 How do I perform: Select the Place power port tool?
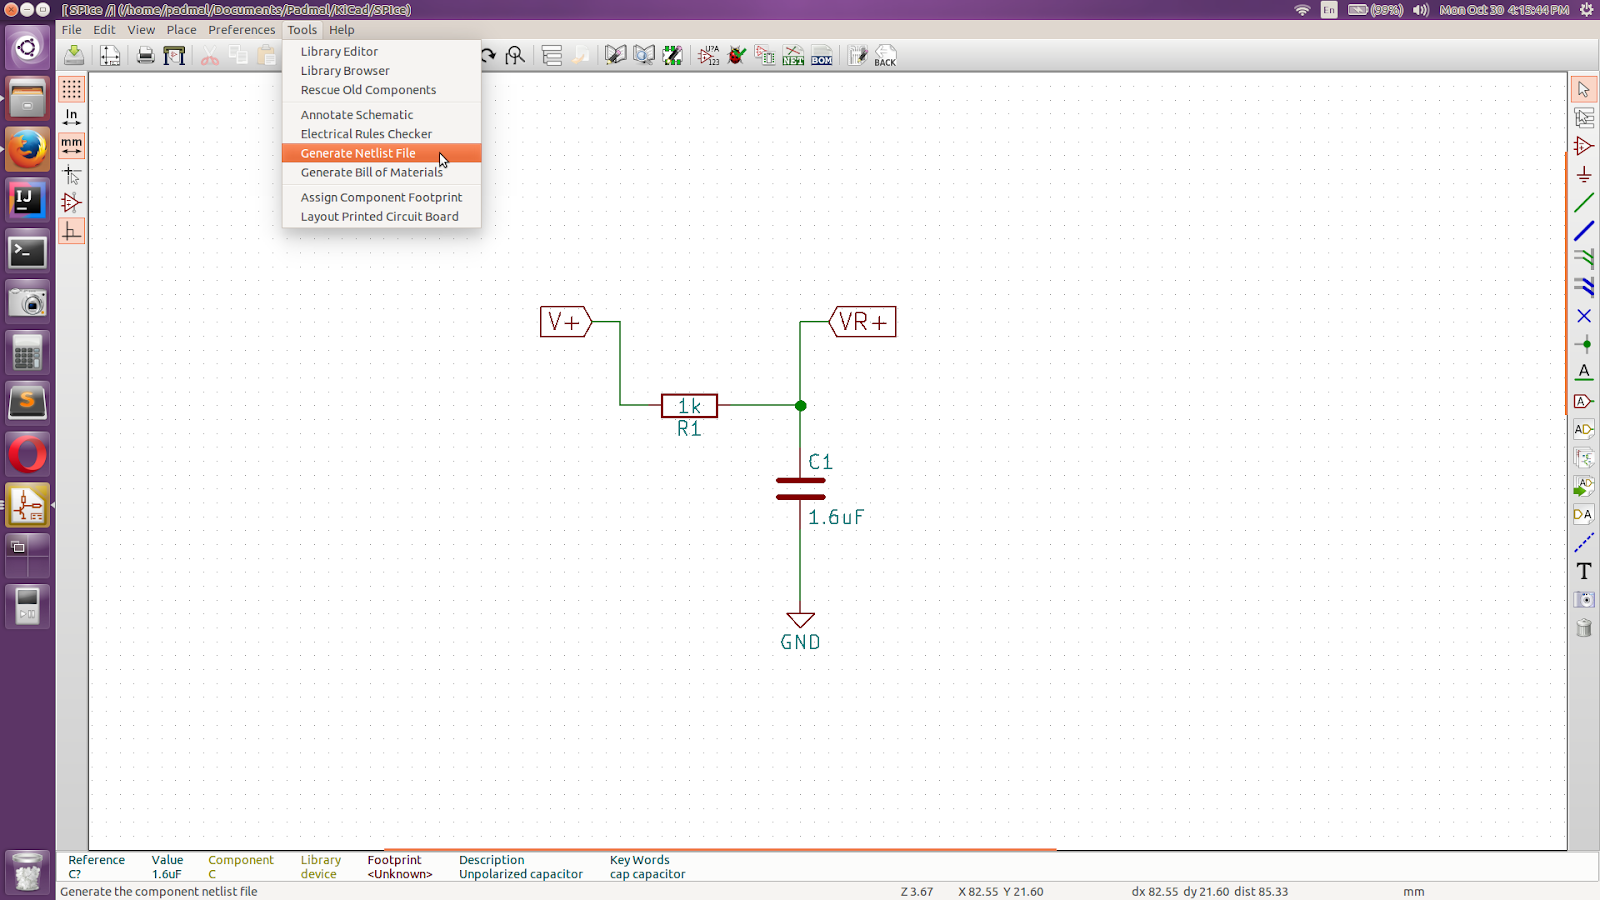click(1584, 175)
